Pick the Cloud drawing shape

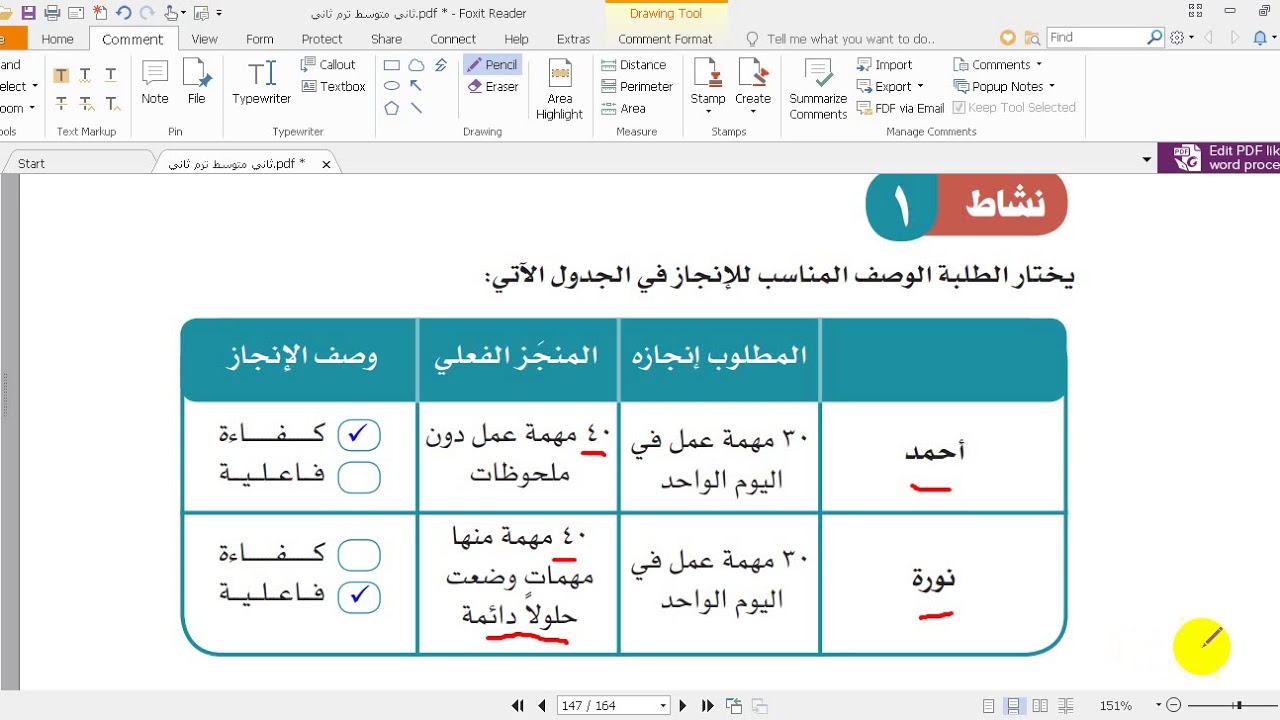[x=416, y=65]
